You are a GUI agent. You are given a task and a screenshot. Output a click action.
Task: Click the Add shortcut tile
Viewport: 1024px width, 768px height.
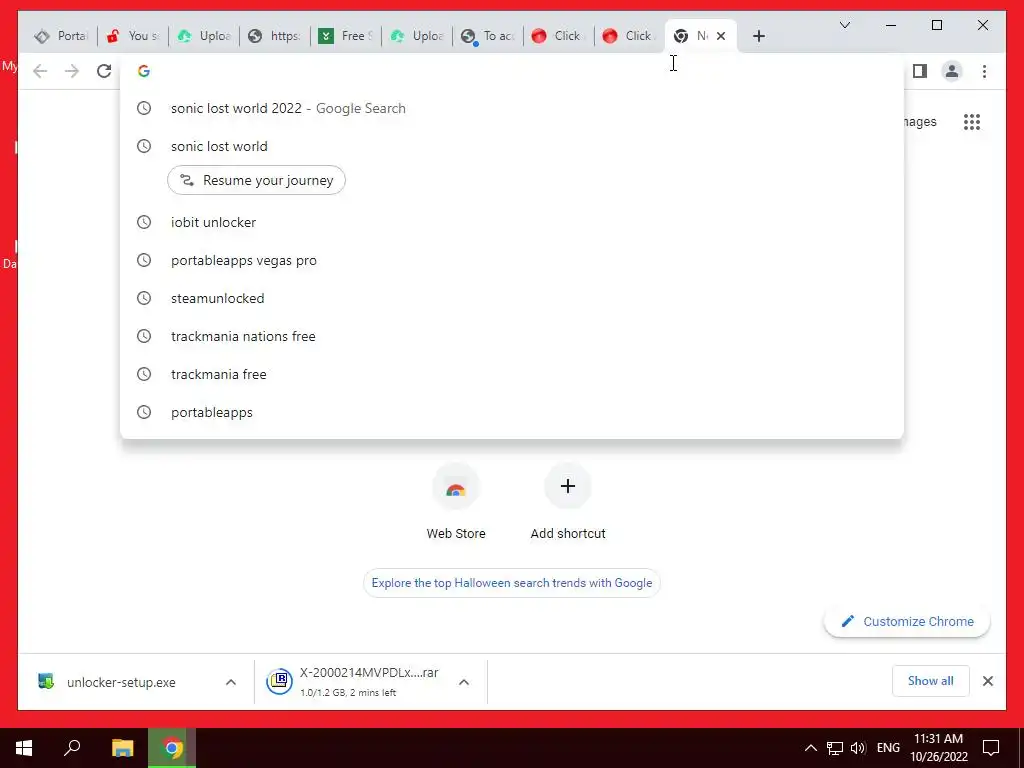[x=568, y=502]
